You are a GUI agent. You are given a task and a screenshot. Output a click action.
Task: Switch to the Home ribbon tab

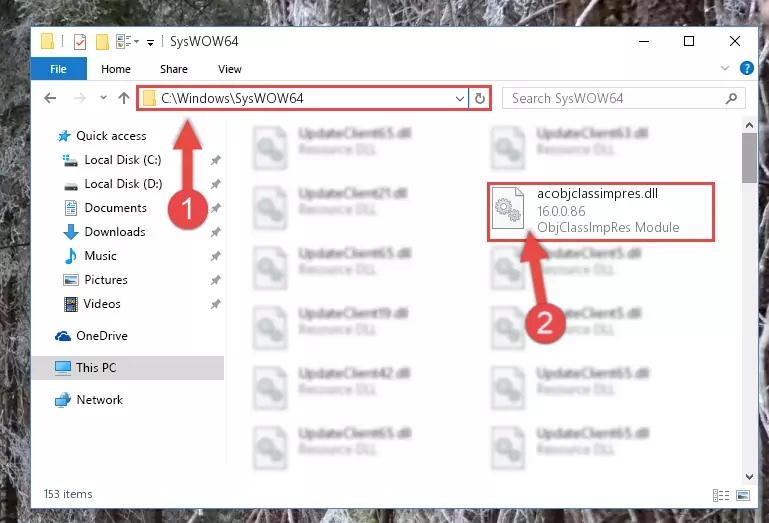(116, 69)
